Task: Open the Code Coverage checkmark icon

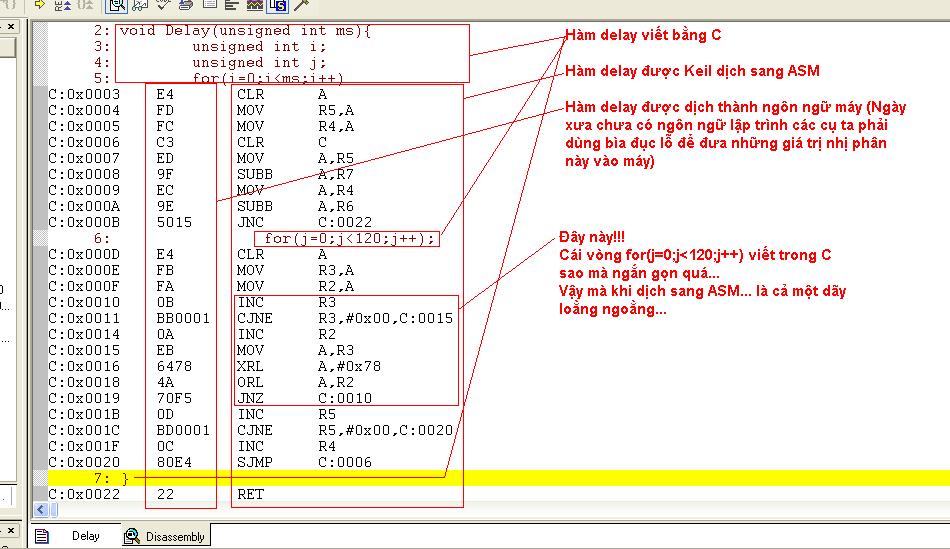Action: [x=162, y=4]
